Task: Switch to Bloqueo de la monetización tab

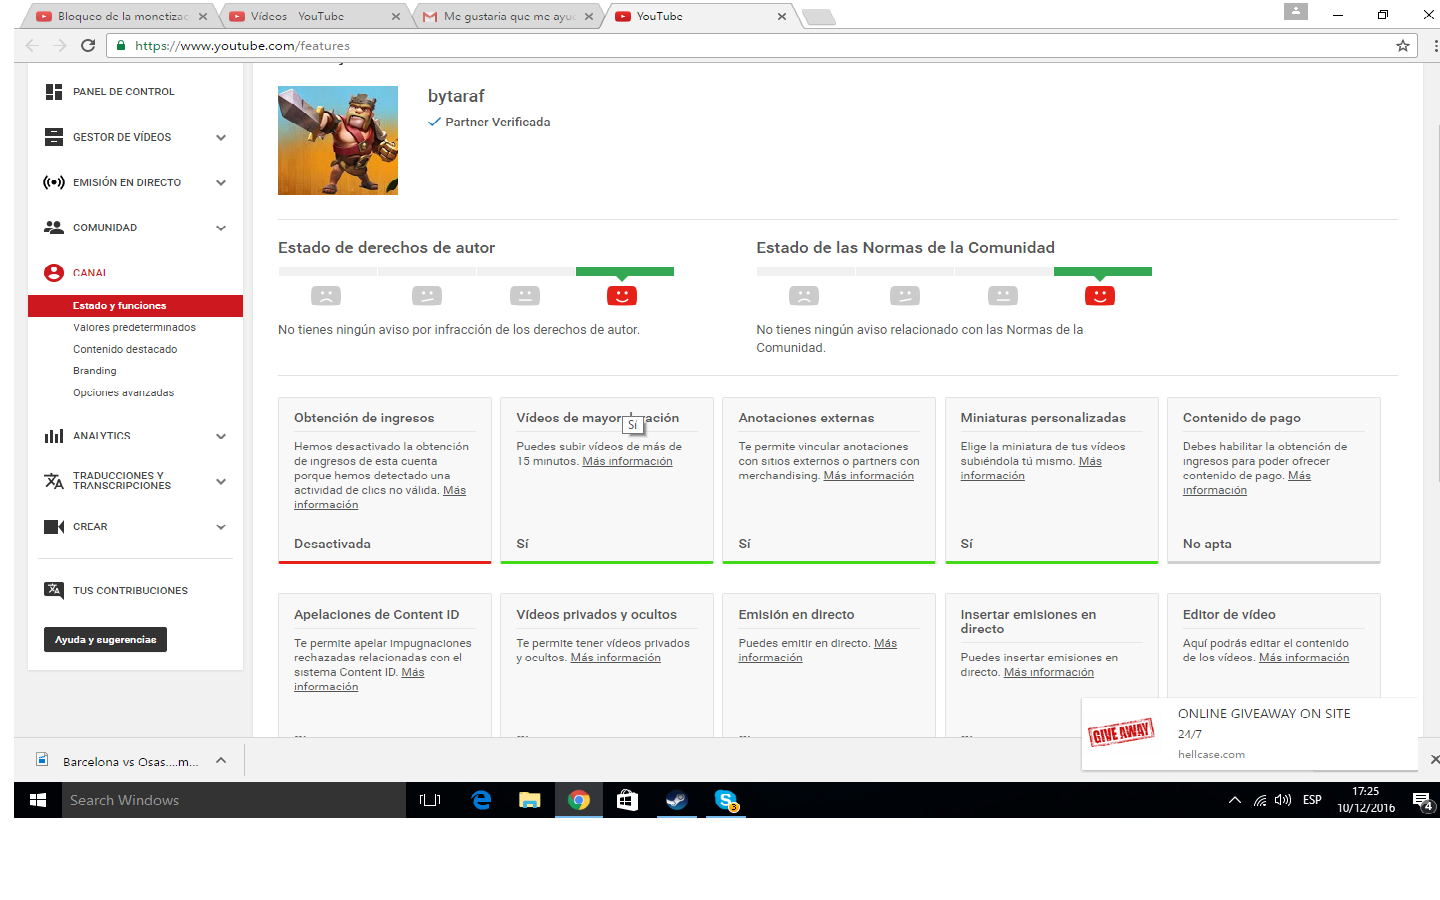Action: [x=121, y=16]
